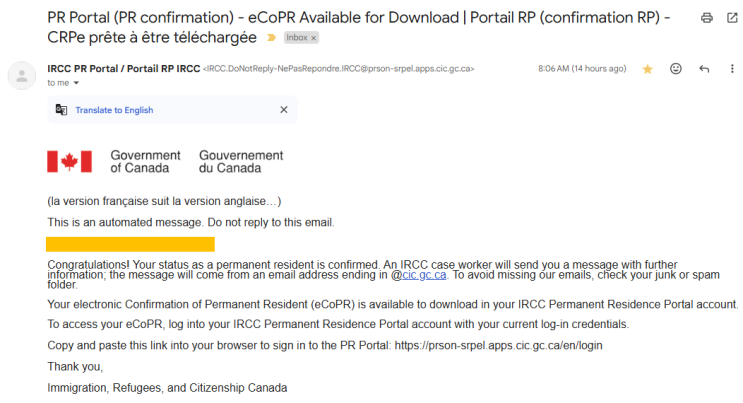743x403 pixels.
Task: Toggle the yellow importance marker
Action: [271, 37]
